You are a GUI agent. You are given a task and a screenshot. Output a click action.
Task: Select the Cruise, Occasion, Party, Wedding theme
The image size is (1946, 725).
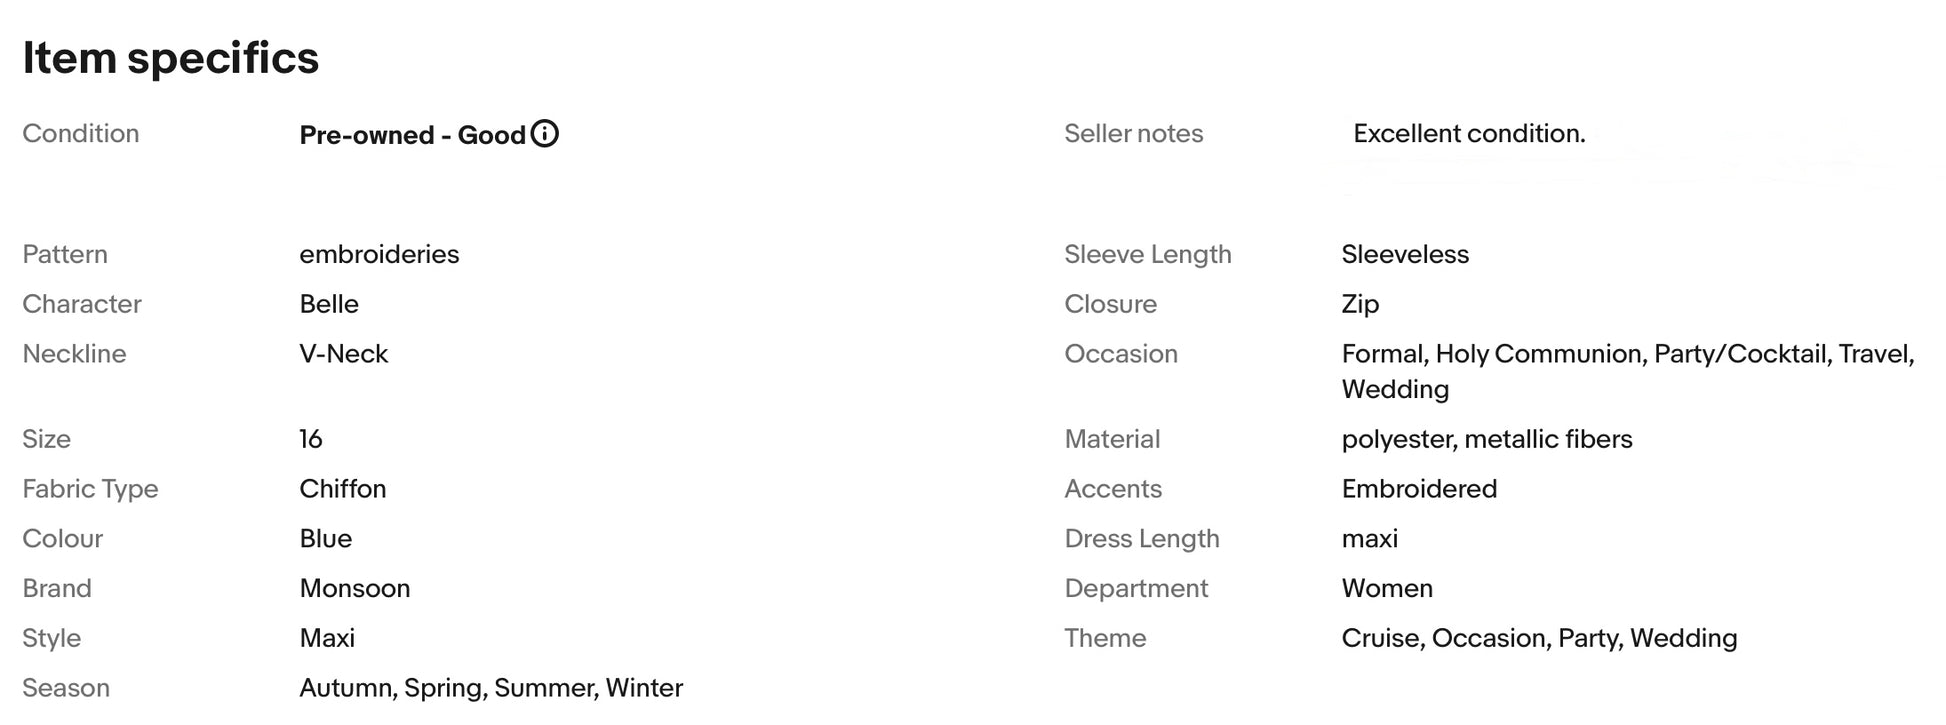[1539, 638]
